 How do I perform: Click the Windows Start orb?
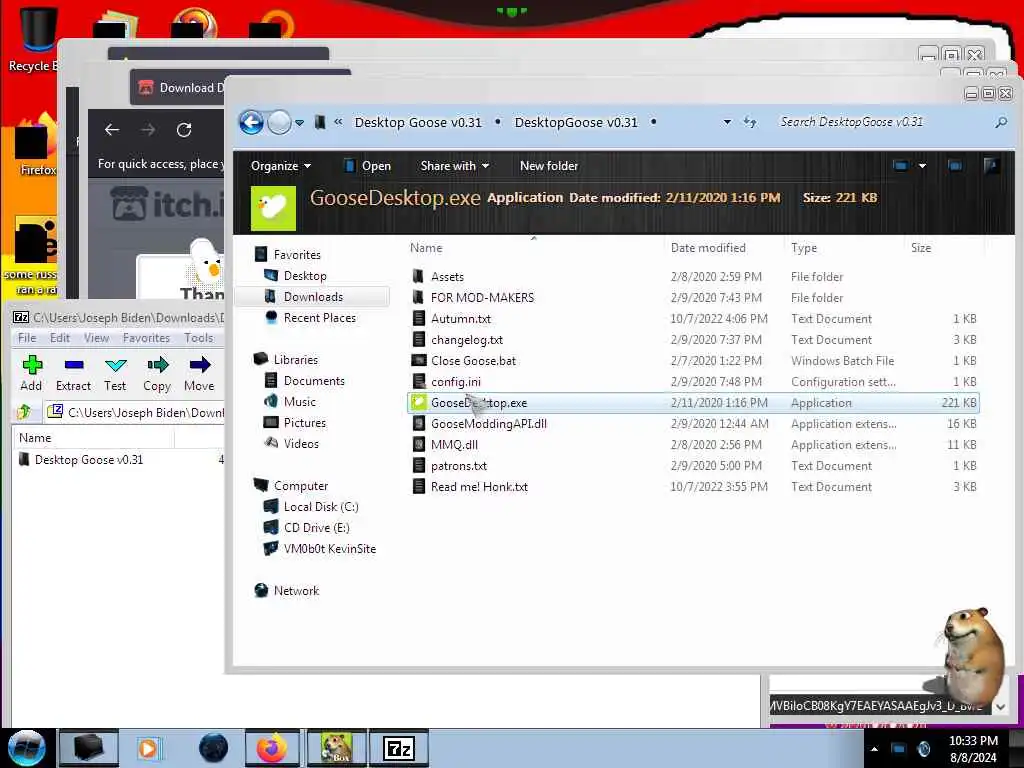pos(26,748)
